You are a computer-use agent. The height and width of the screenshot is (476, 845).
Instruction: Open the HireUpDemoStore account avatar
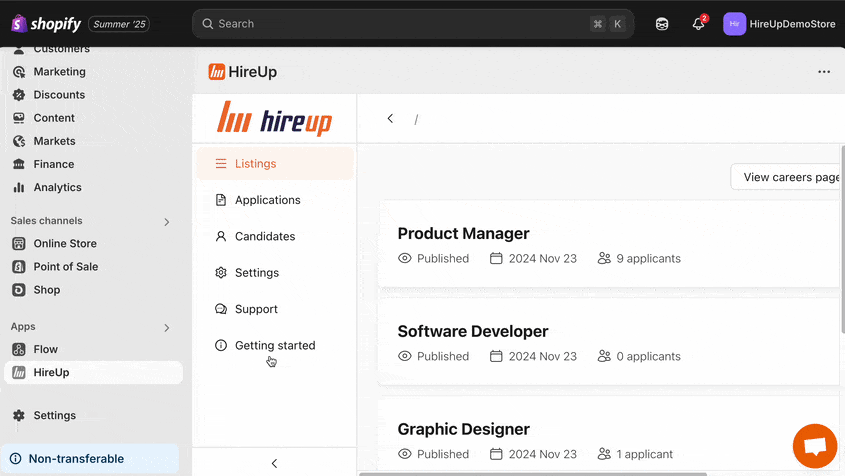735,24
